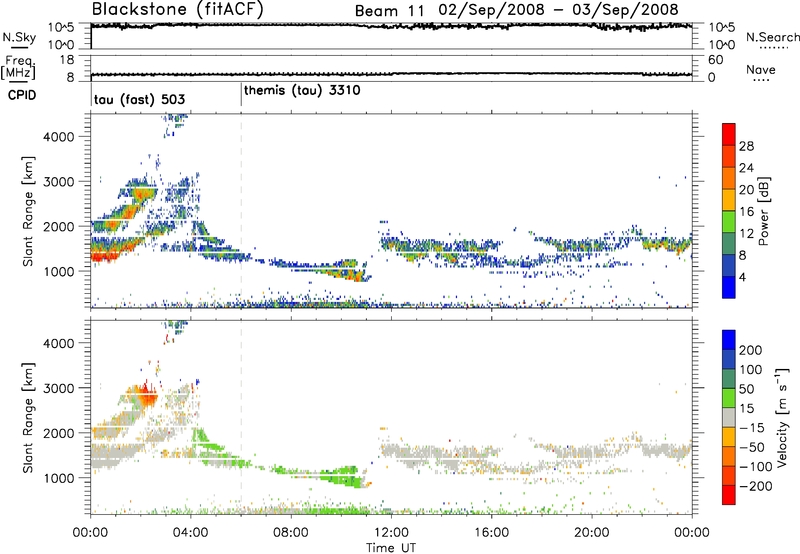This screenshot has width=800, height=554.
Task: Click the "Time UT" axis title
Action: [391, 547]
